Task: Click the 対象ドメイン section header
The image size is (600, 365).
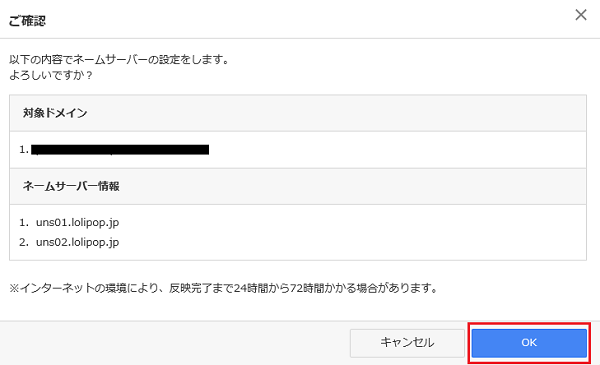Action: point(55,113)
